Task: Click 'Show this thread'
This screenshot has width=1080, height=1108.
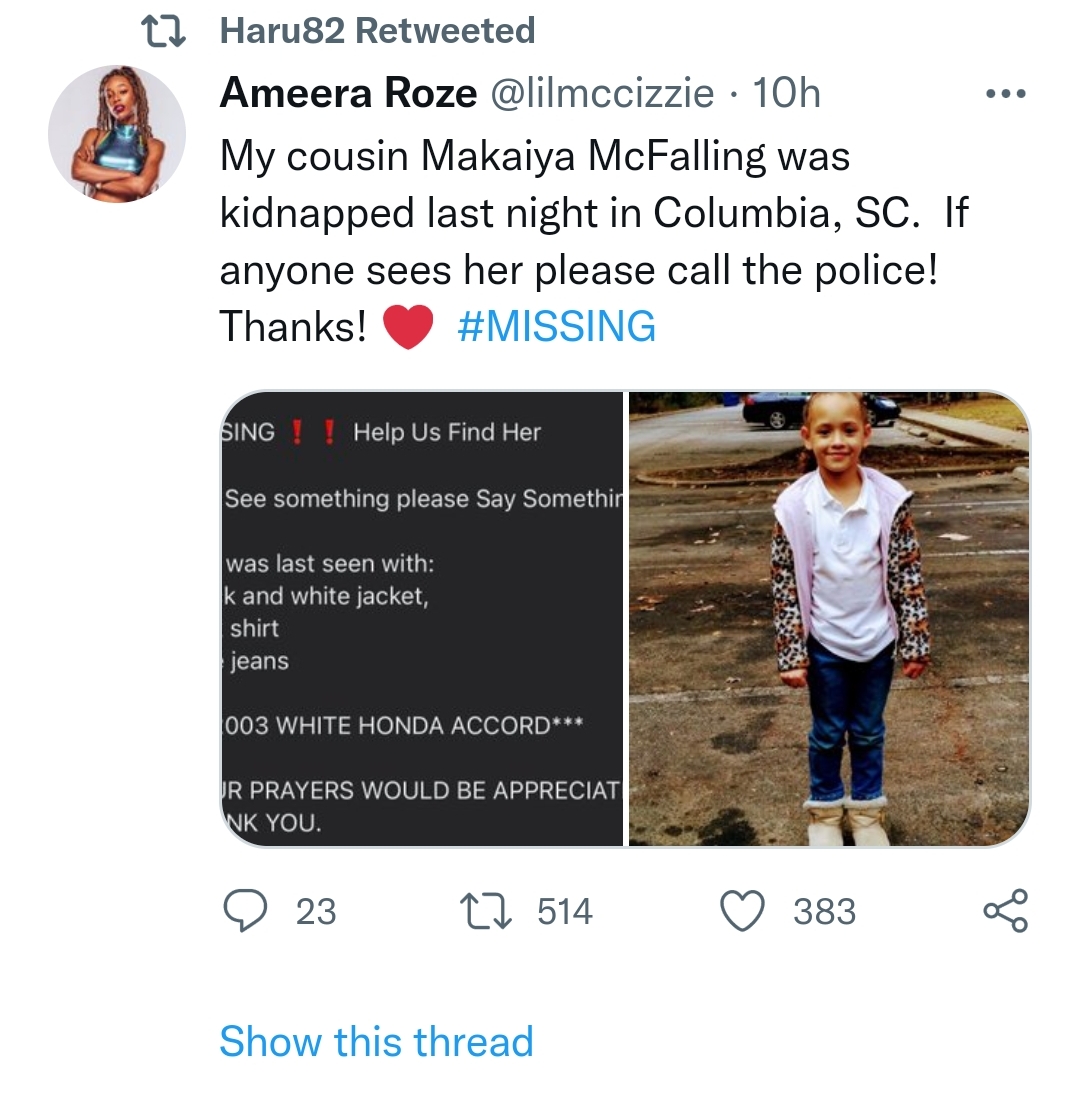Action: [376, 1041]
